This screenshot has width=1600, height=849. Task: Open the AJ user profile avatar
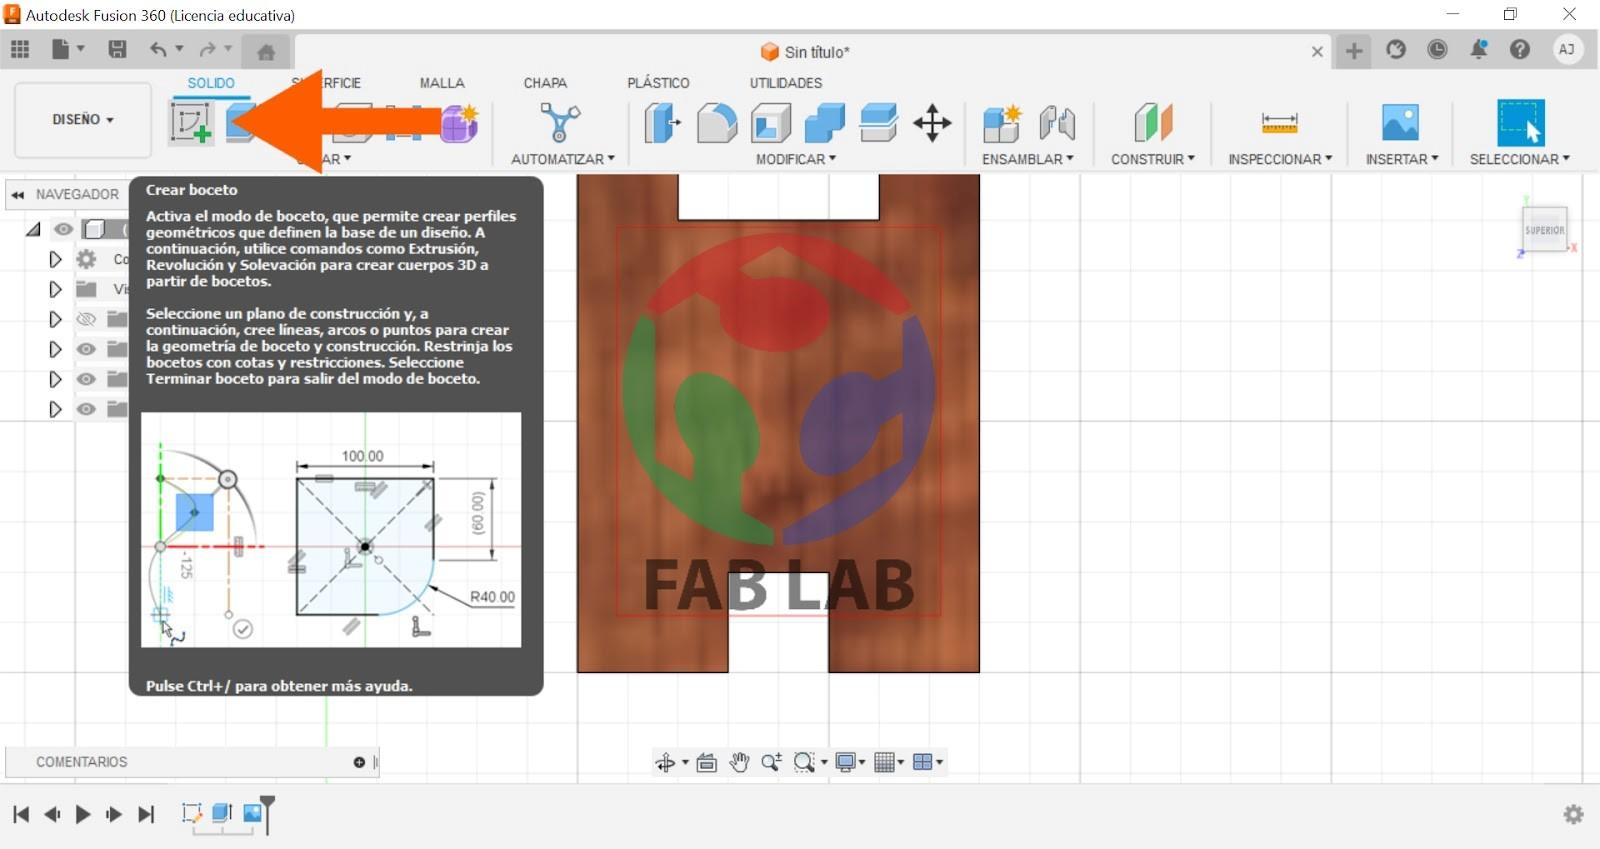[x=1567, y=49]
